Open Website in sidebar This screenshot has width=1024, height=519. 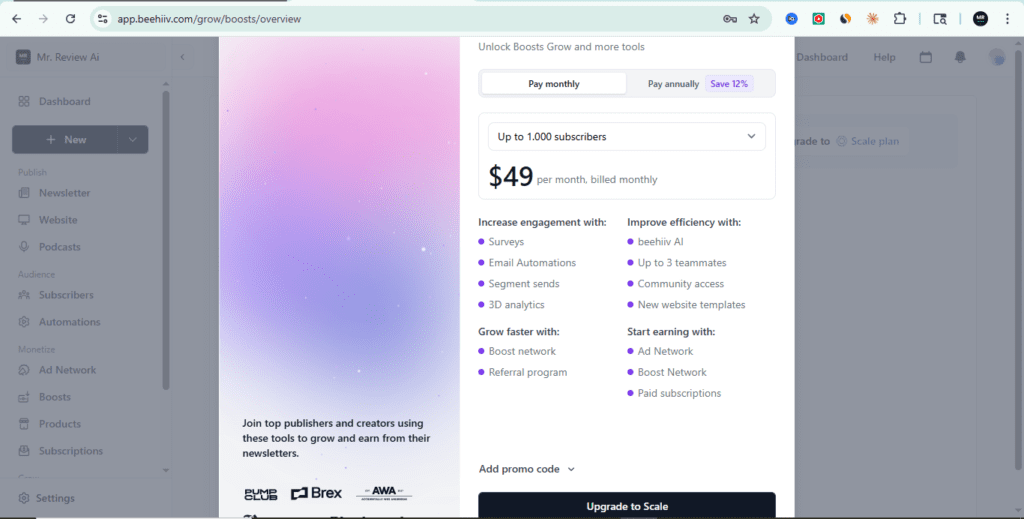[x=57, y=220]
